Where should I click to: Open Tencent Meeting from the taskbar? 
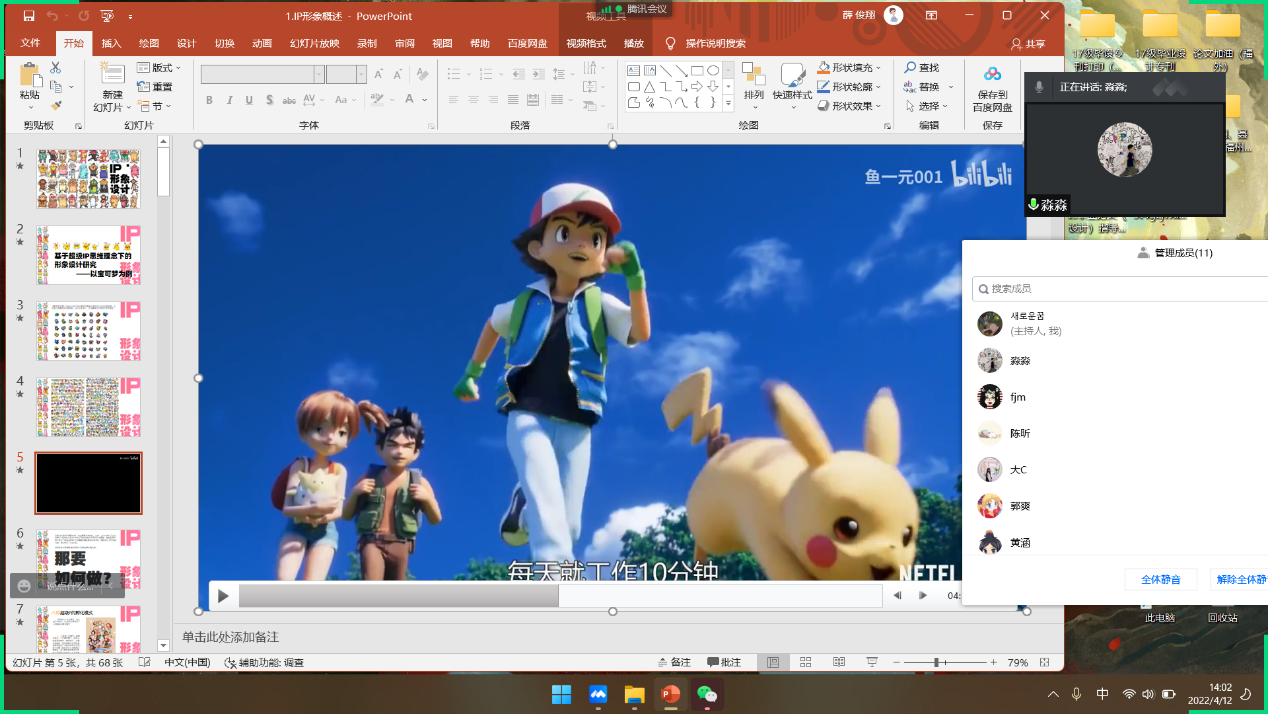(x=598, y=694)
